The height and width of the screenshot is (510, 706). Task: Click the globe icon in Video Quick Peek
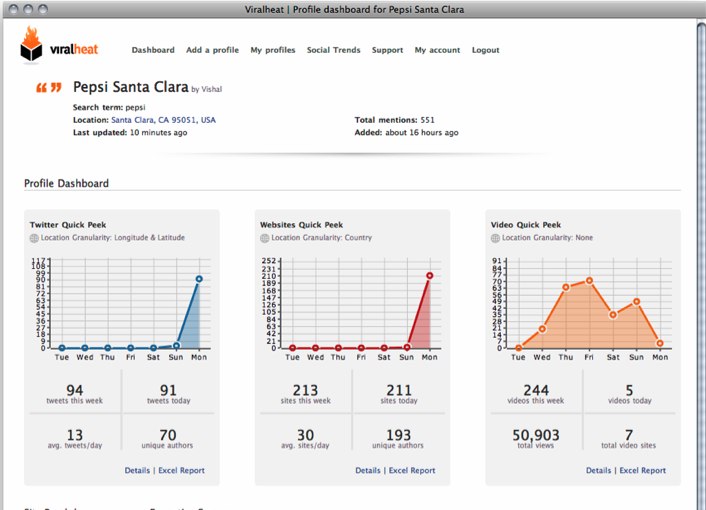495,238
